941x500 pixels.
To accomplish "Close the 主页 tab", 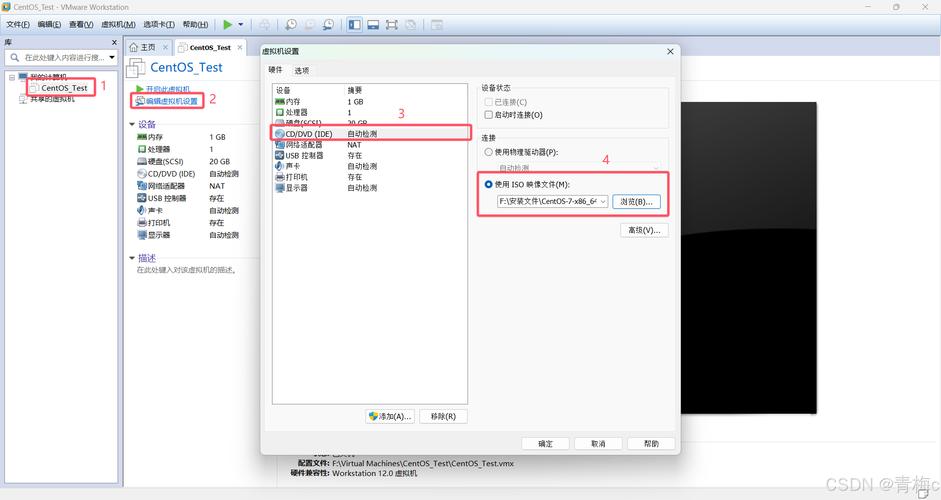I will tap(166, 47).
